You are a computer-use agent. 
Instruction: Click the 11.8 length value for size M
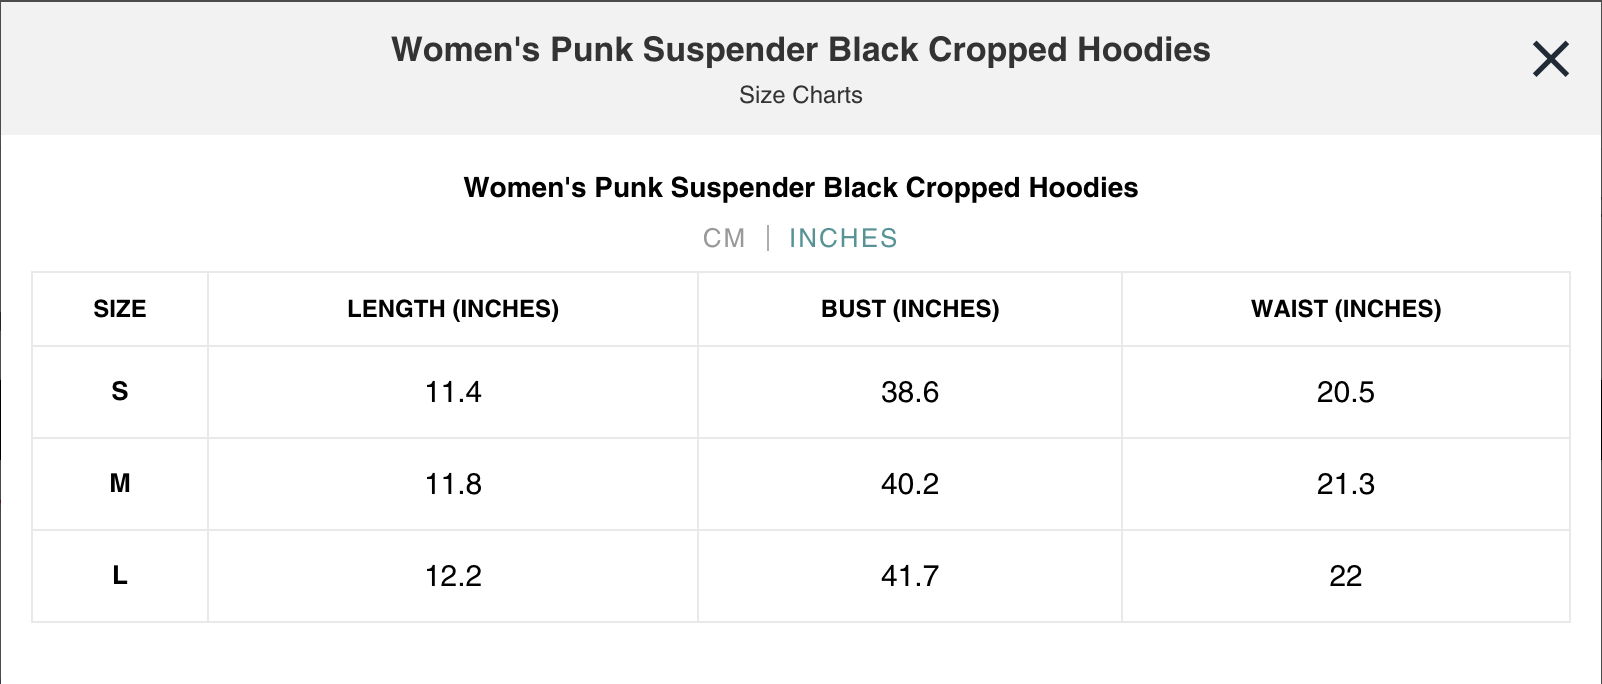click(x=452, y=484)
